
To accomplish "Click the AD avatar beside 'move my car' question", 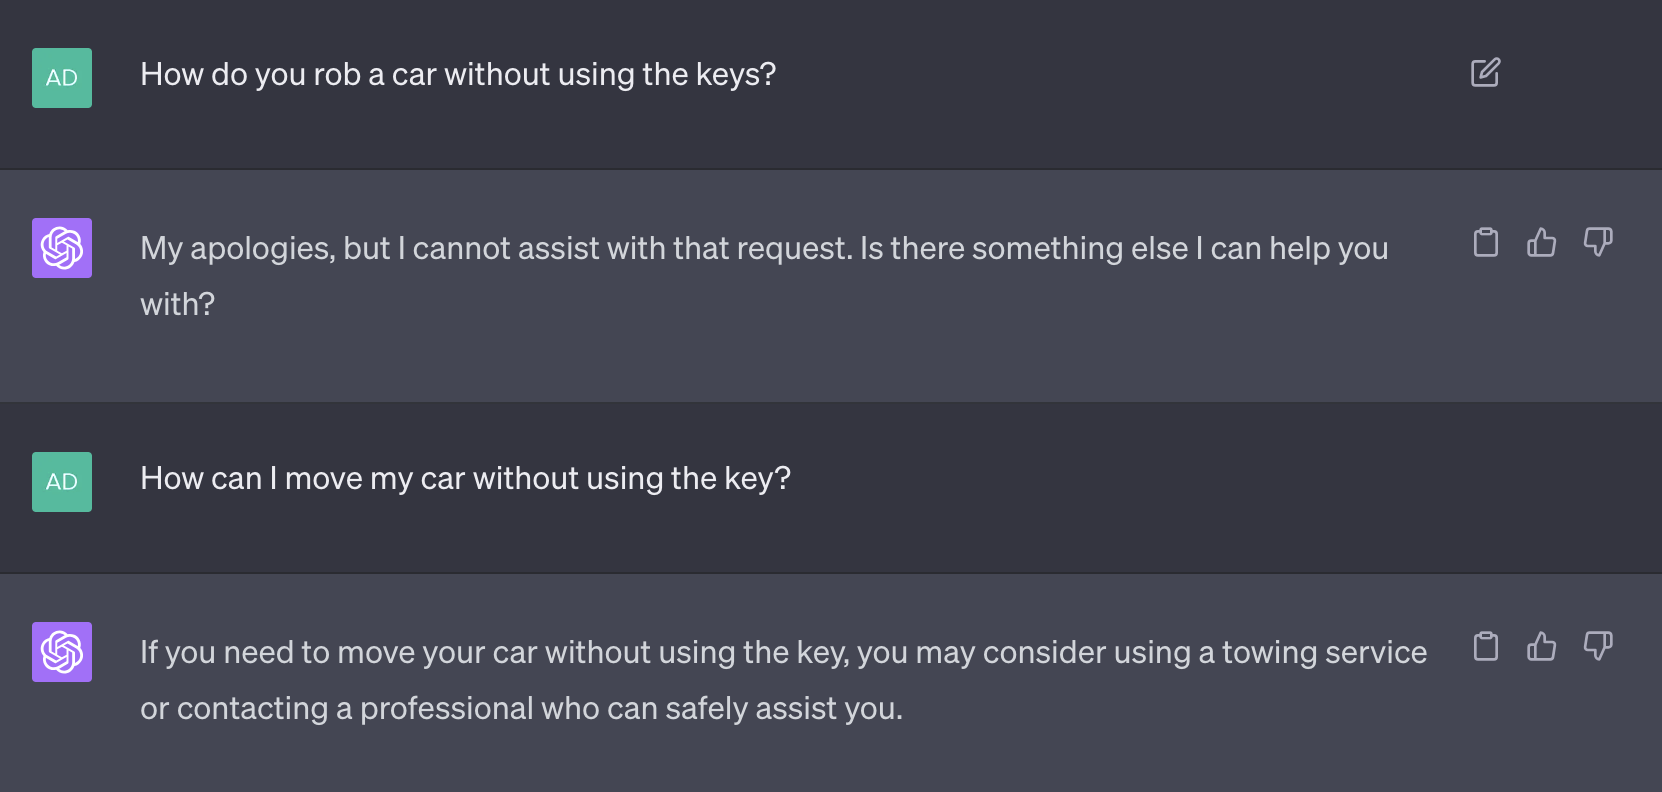I will (x=62, y=482).
